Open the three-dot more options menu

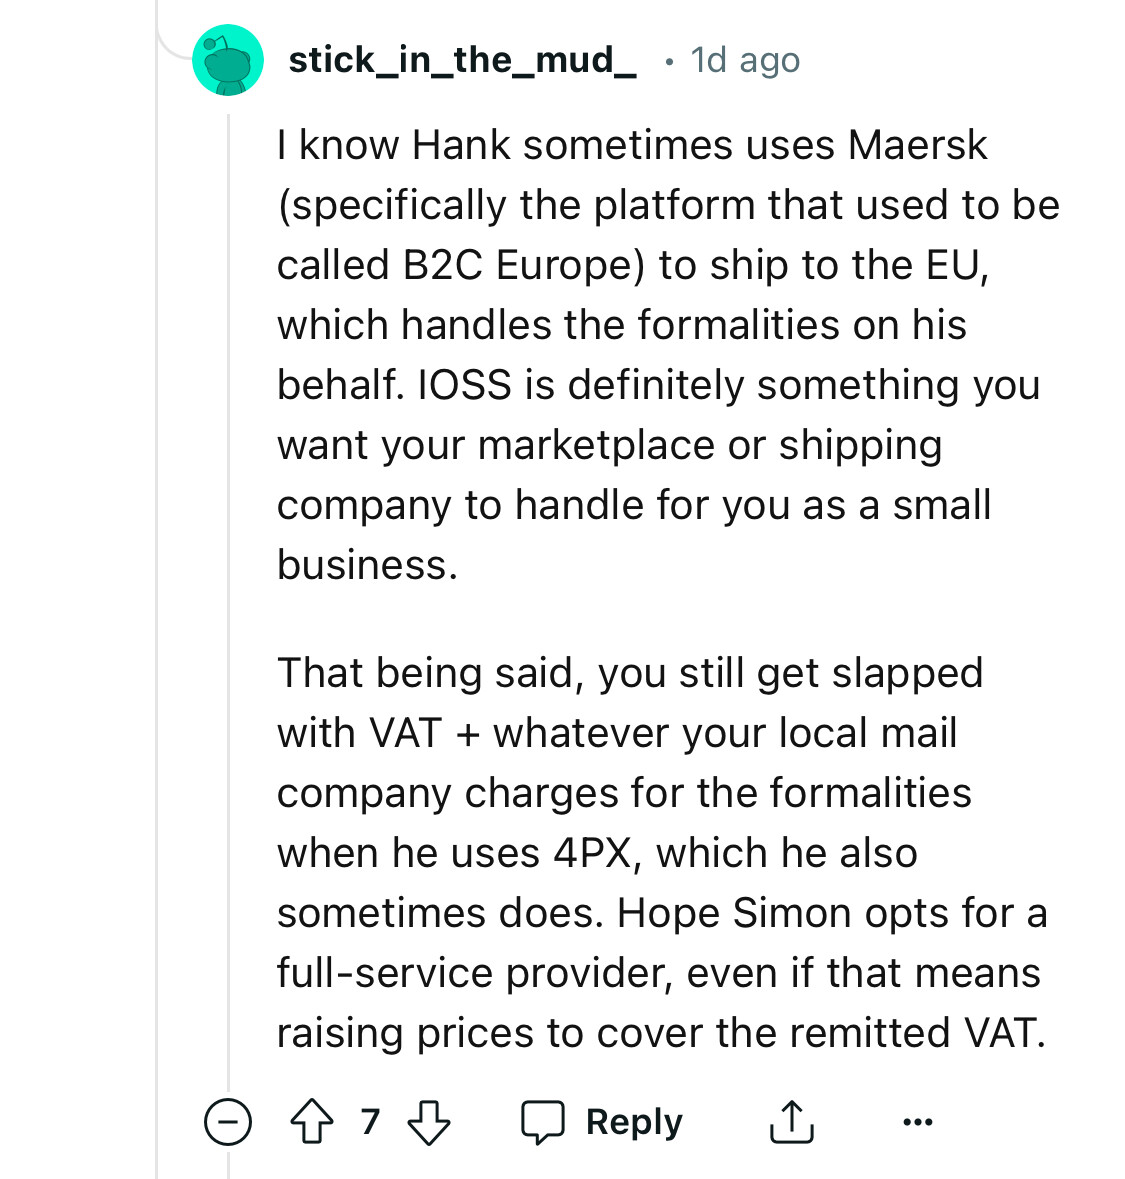click(917, 1122)
